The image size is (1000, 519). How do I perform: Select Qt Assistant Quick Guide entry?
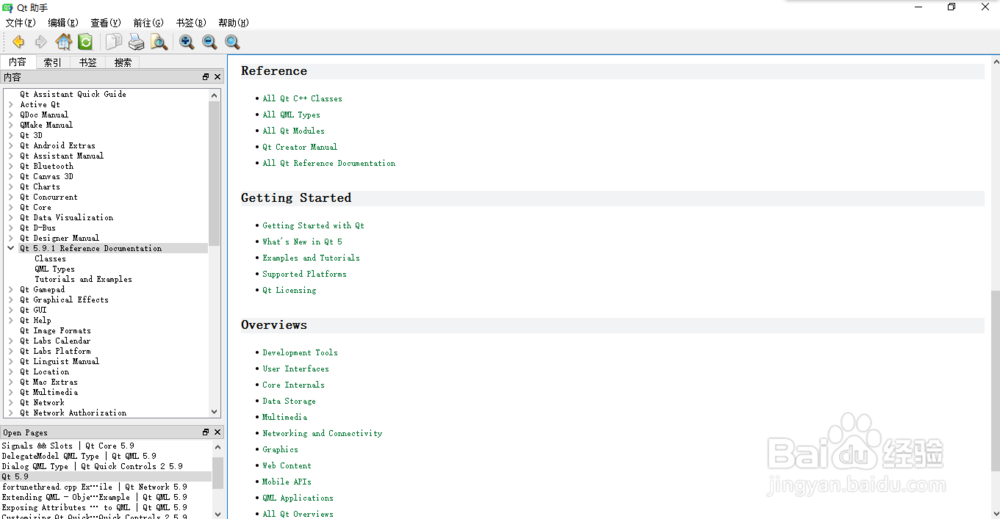click(73, 94)
